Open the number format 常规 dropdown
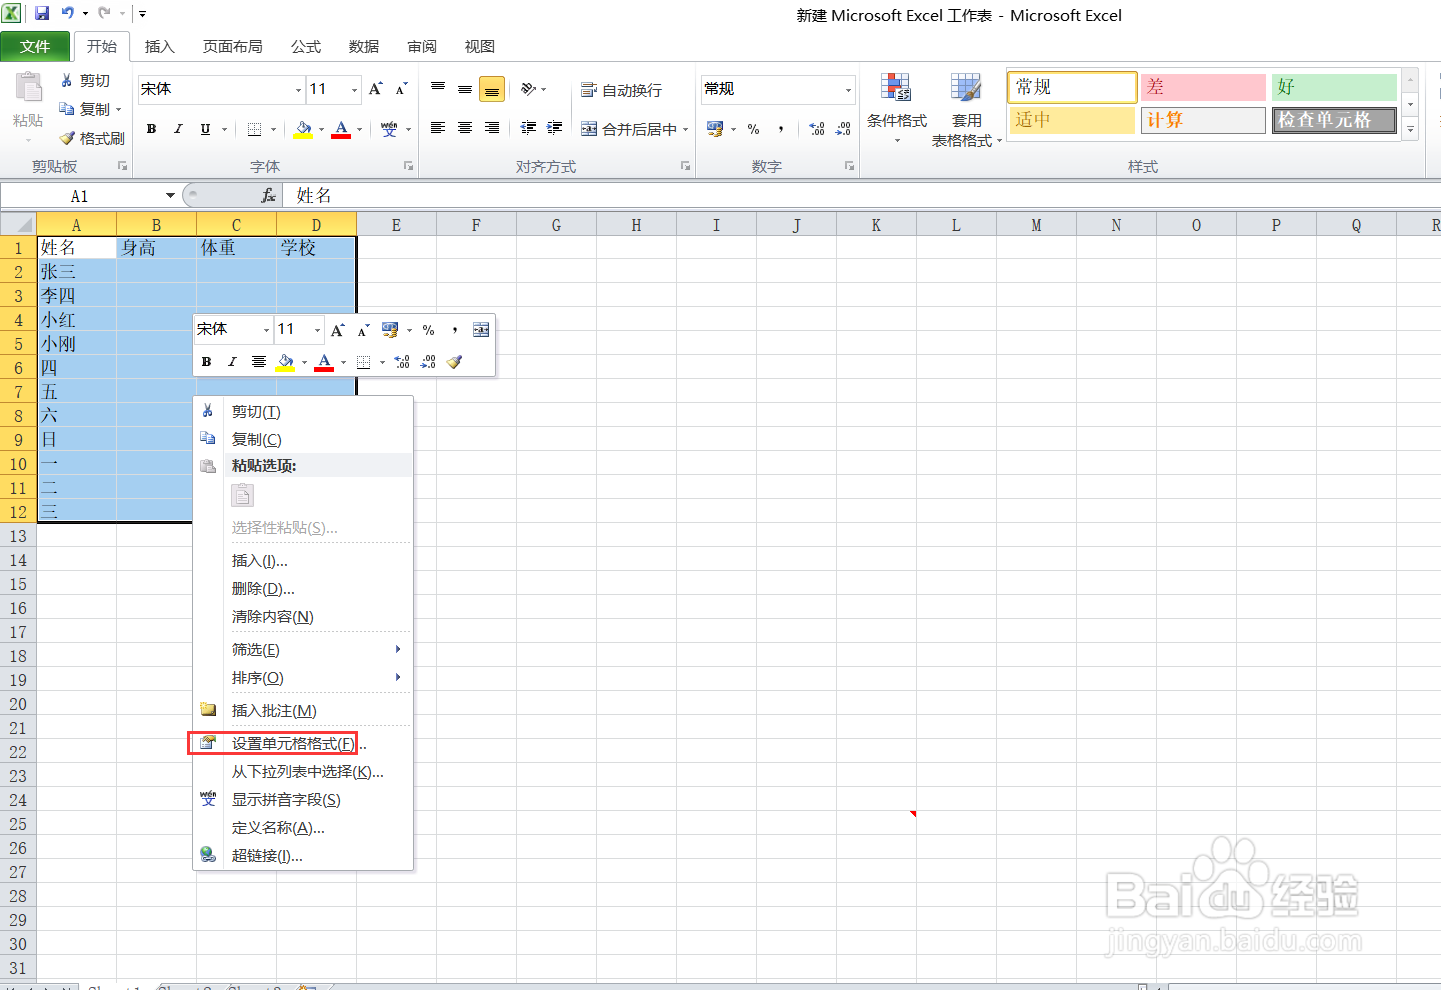This screenshot has width=1441, height=990. (x=848, y=90)
